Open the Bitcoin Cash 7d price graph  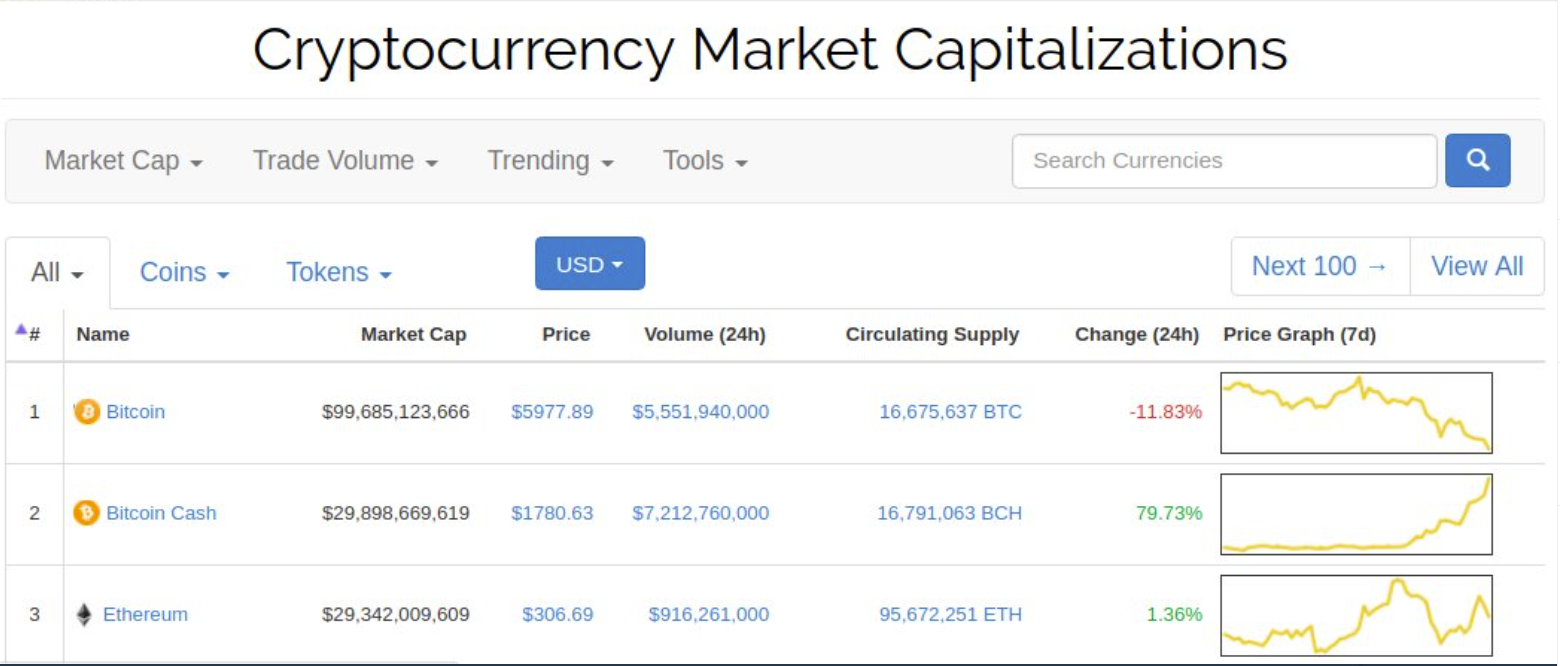click(x=1356, y=514)
